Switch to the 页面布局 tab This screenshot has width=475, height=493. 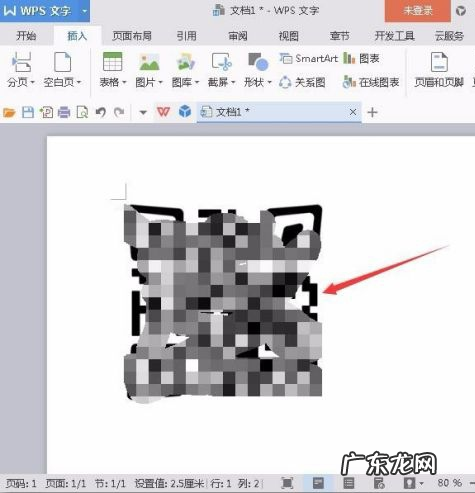(132, 36)
